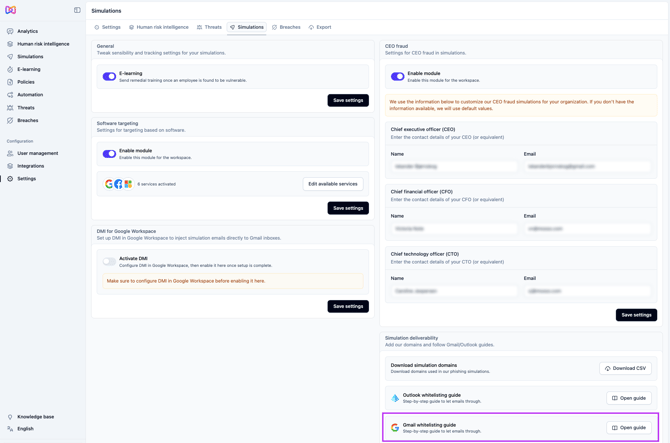Open E-learning sidebar section
670x443 pixels.
(x=29, y=69)
